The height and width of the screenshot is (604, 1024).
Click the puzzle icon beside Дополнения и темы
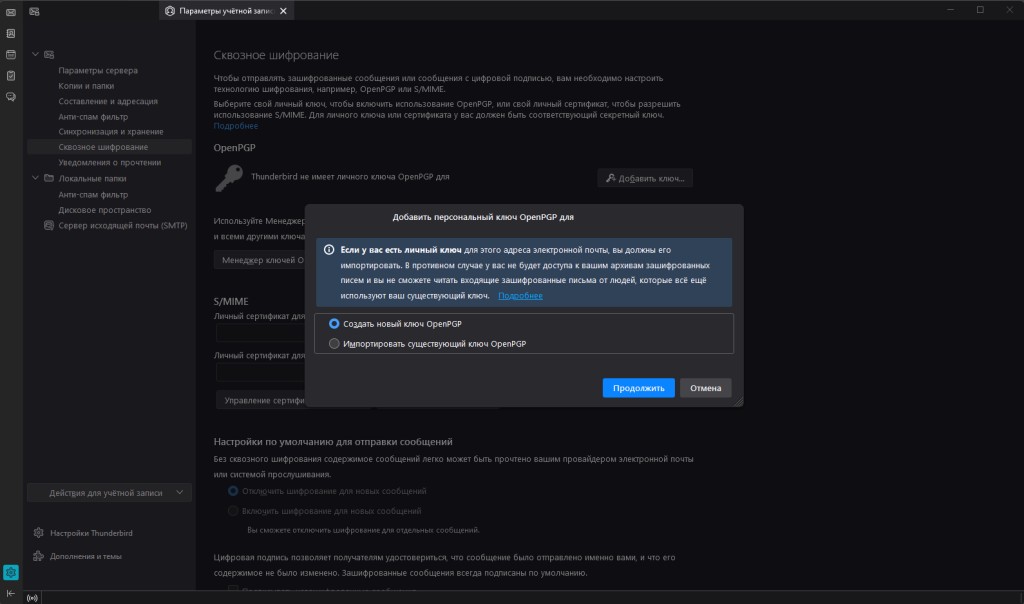pos(39,556)
